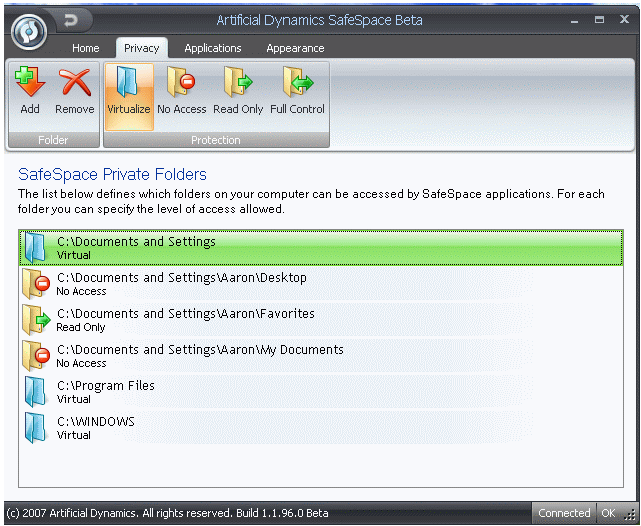641x526 pixels.
Task: Click the window resize grip in corner
Action: [630, 515]
